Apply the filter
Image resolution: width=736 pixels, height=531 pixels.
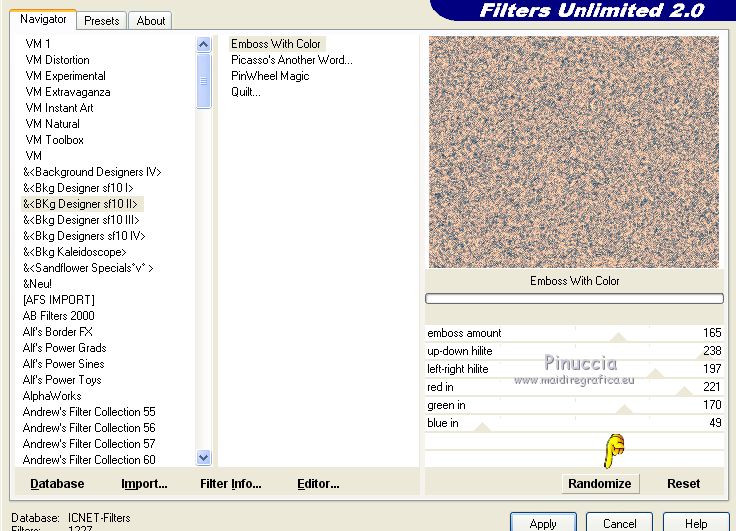[x=543, y=523]
